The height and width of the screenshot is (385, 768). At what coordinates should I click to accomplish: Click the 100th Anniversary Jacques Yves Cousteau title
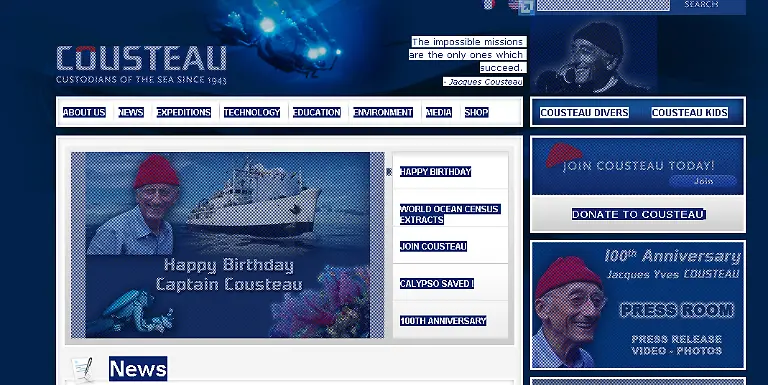pyautogui.click(x=673, y=264)
